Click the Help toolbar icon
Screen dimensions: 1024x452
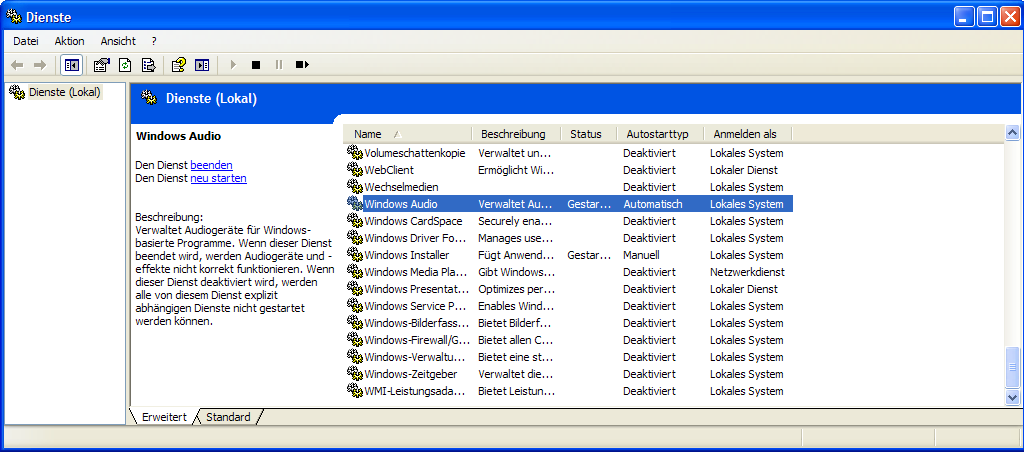pos(178,65)
